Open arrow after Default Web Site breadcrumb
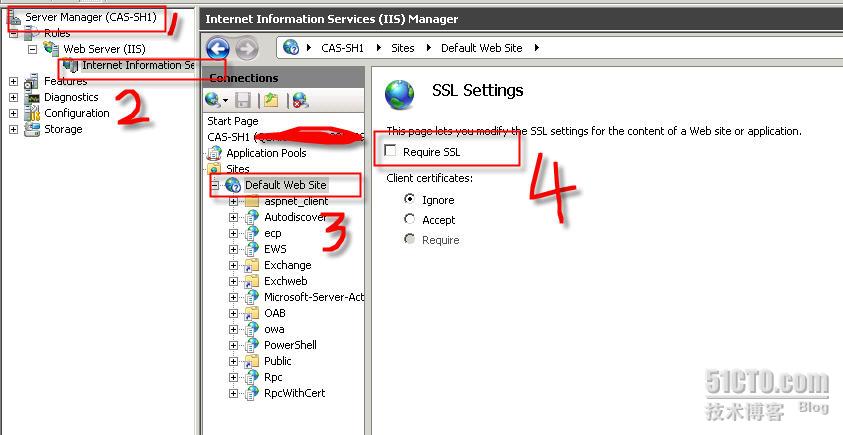Image resolution: width=843 pixels, height=435 pixels. (537, 48)
